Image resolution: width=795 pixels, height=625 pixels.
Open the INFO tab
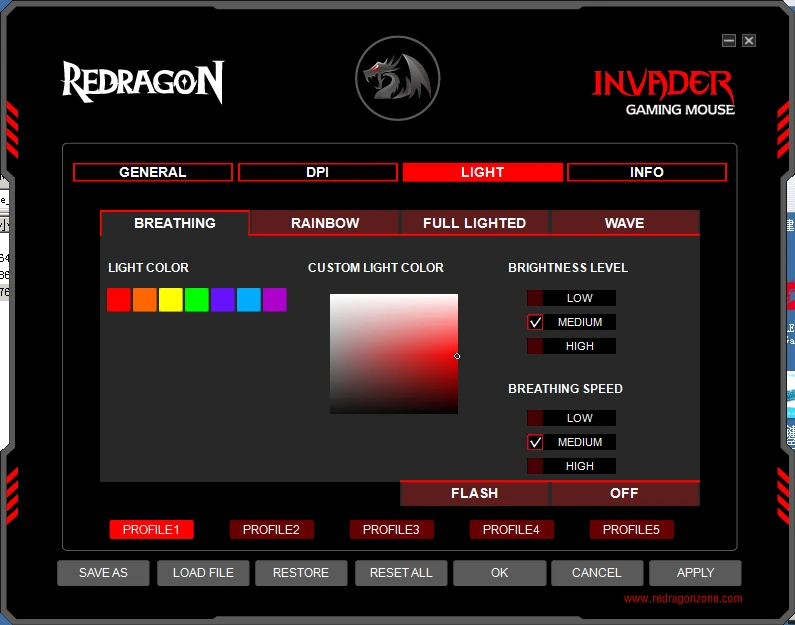[646, 172]
